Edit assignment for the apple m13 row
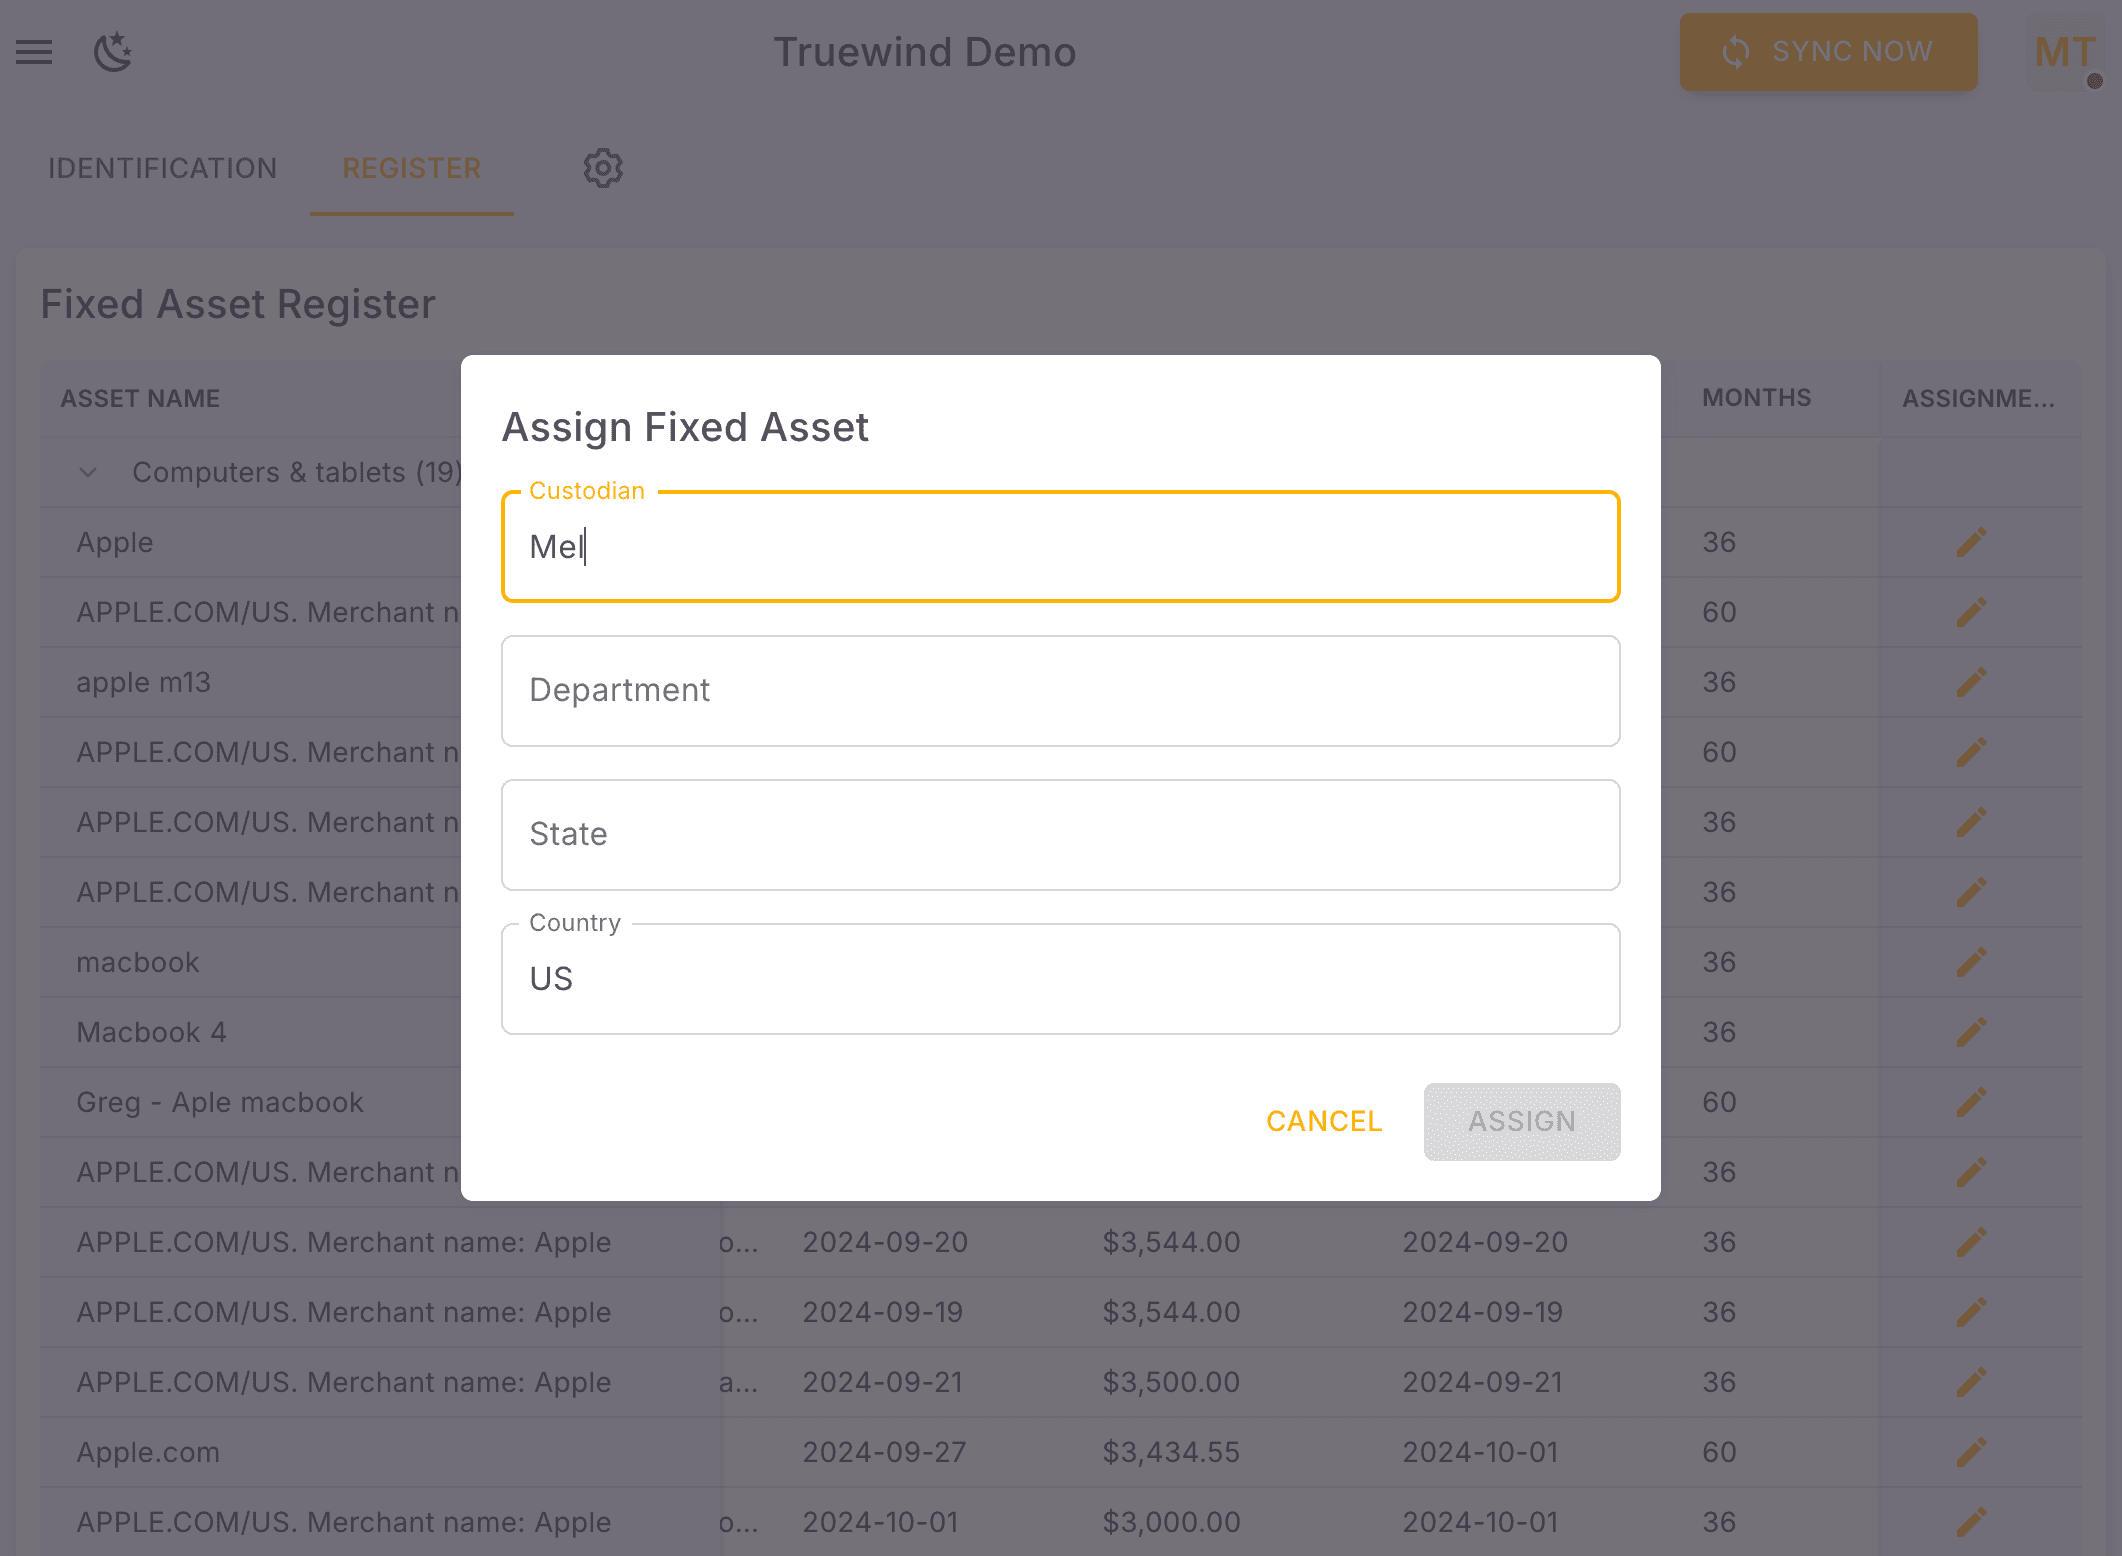The height and width of the screenshot is (1556, 2122). [x=1970, y=681]
